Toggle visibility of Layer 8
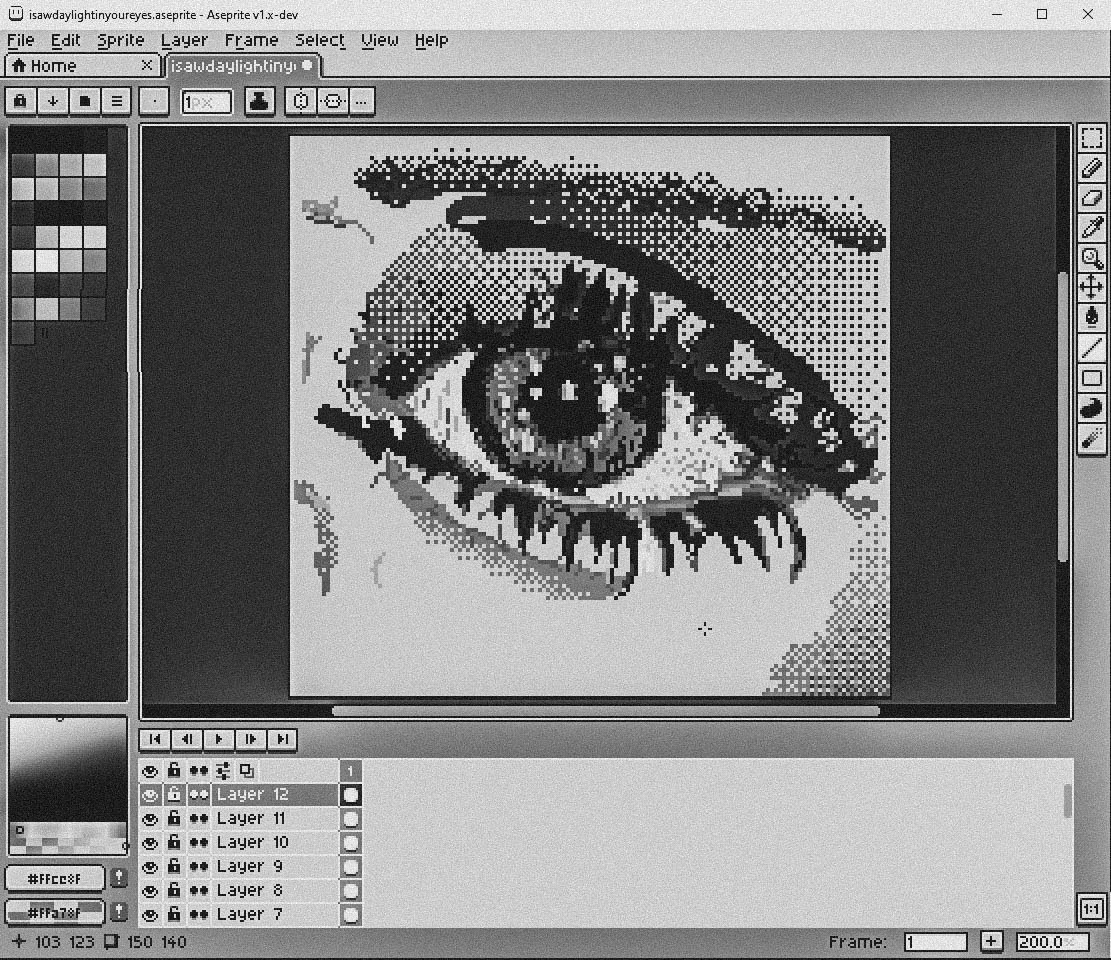Screen dimensions: 1111x960 tap(150, 891)
